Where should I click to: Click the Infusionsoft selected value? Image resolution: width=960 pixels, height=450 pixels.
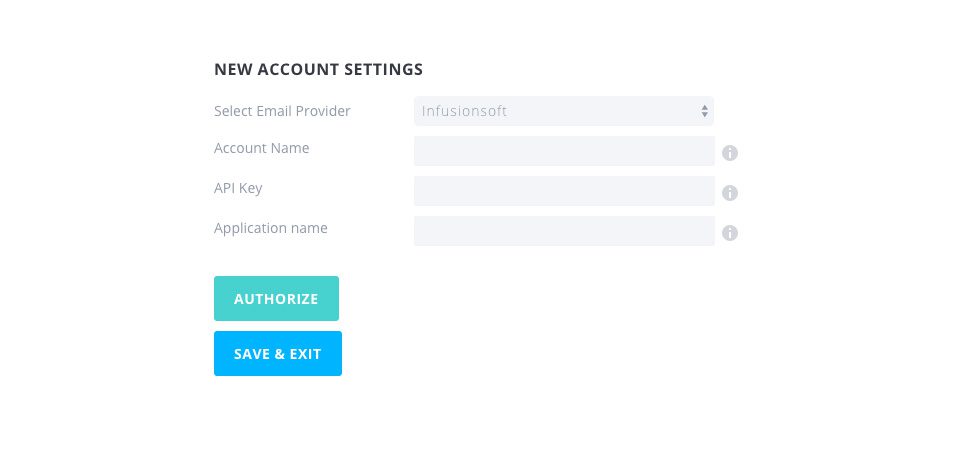coord(464,111)
